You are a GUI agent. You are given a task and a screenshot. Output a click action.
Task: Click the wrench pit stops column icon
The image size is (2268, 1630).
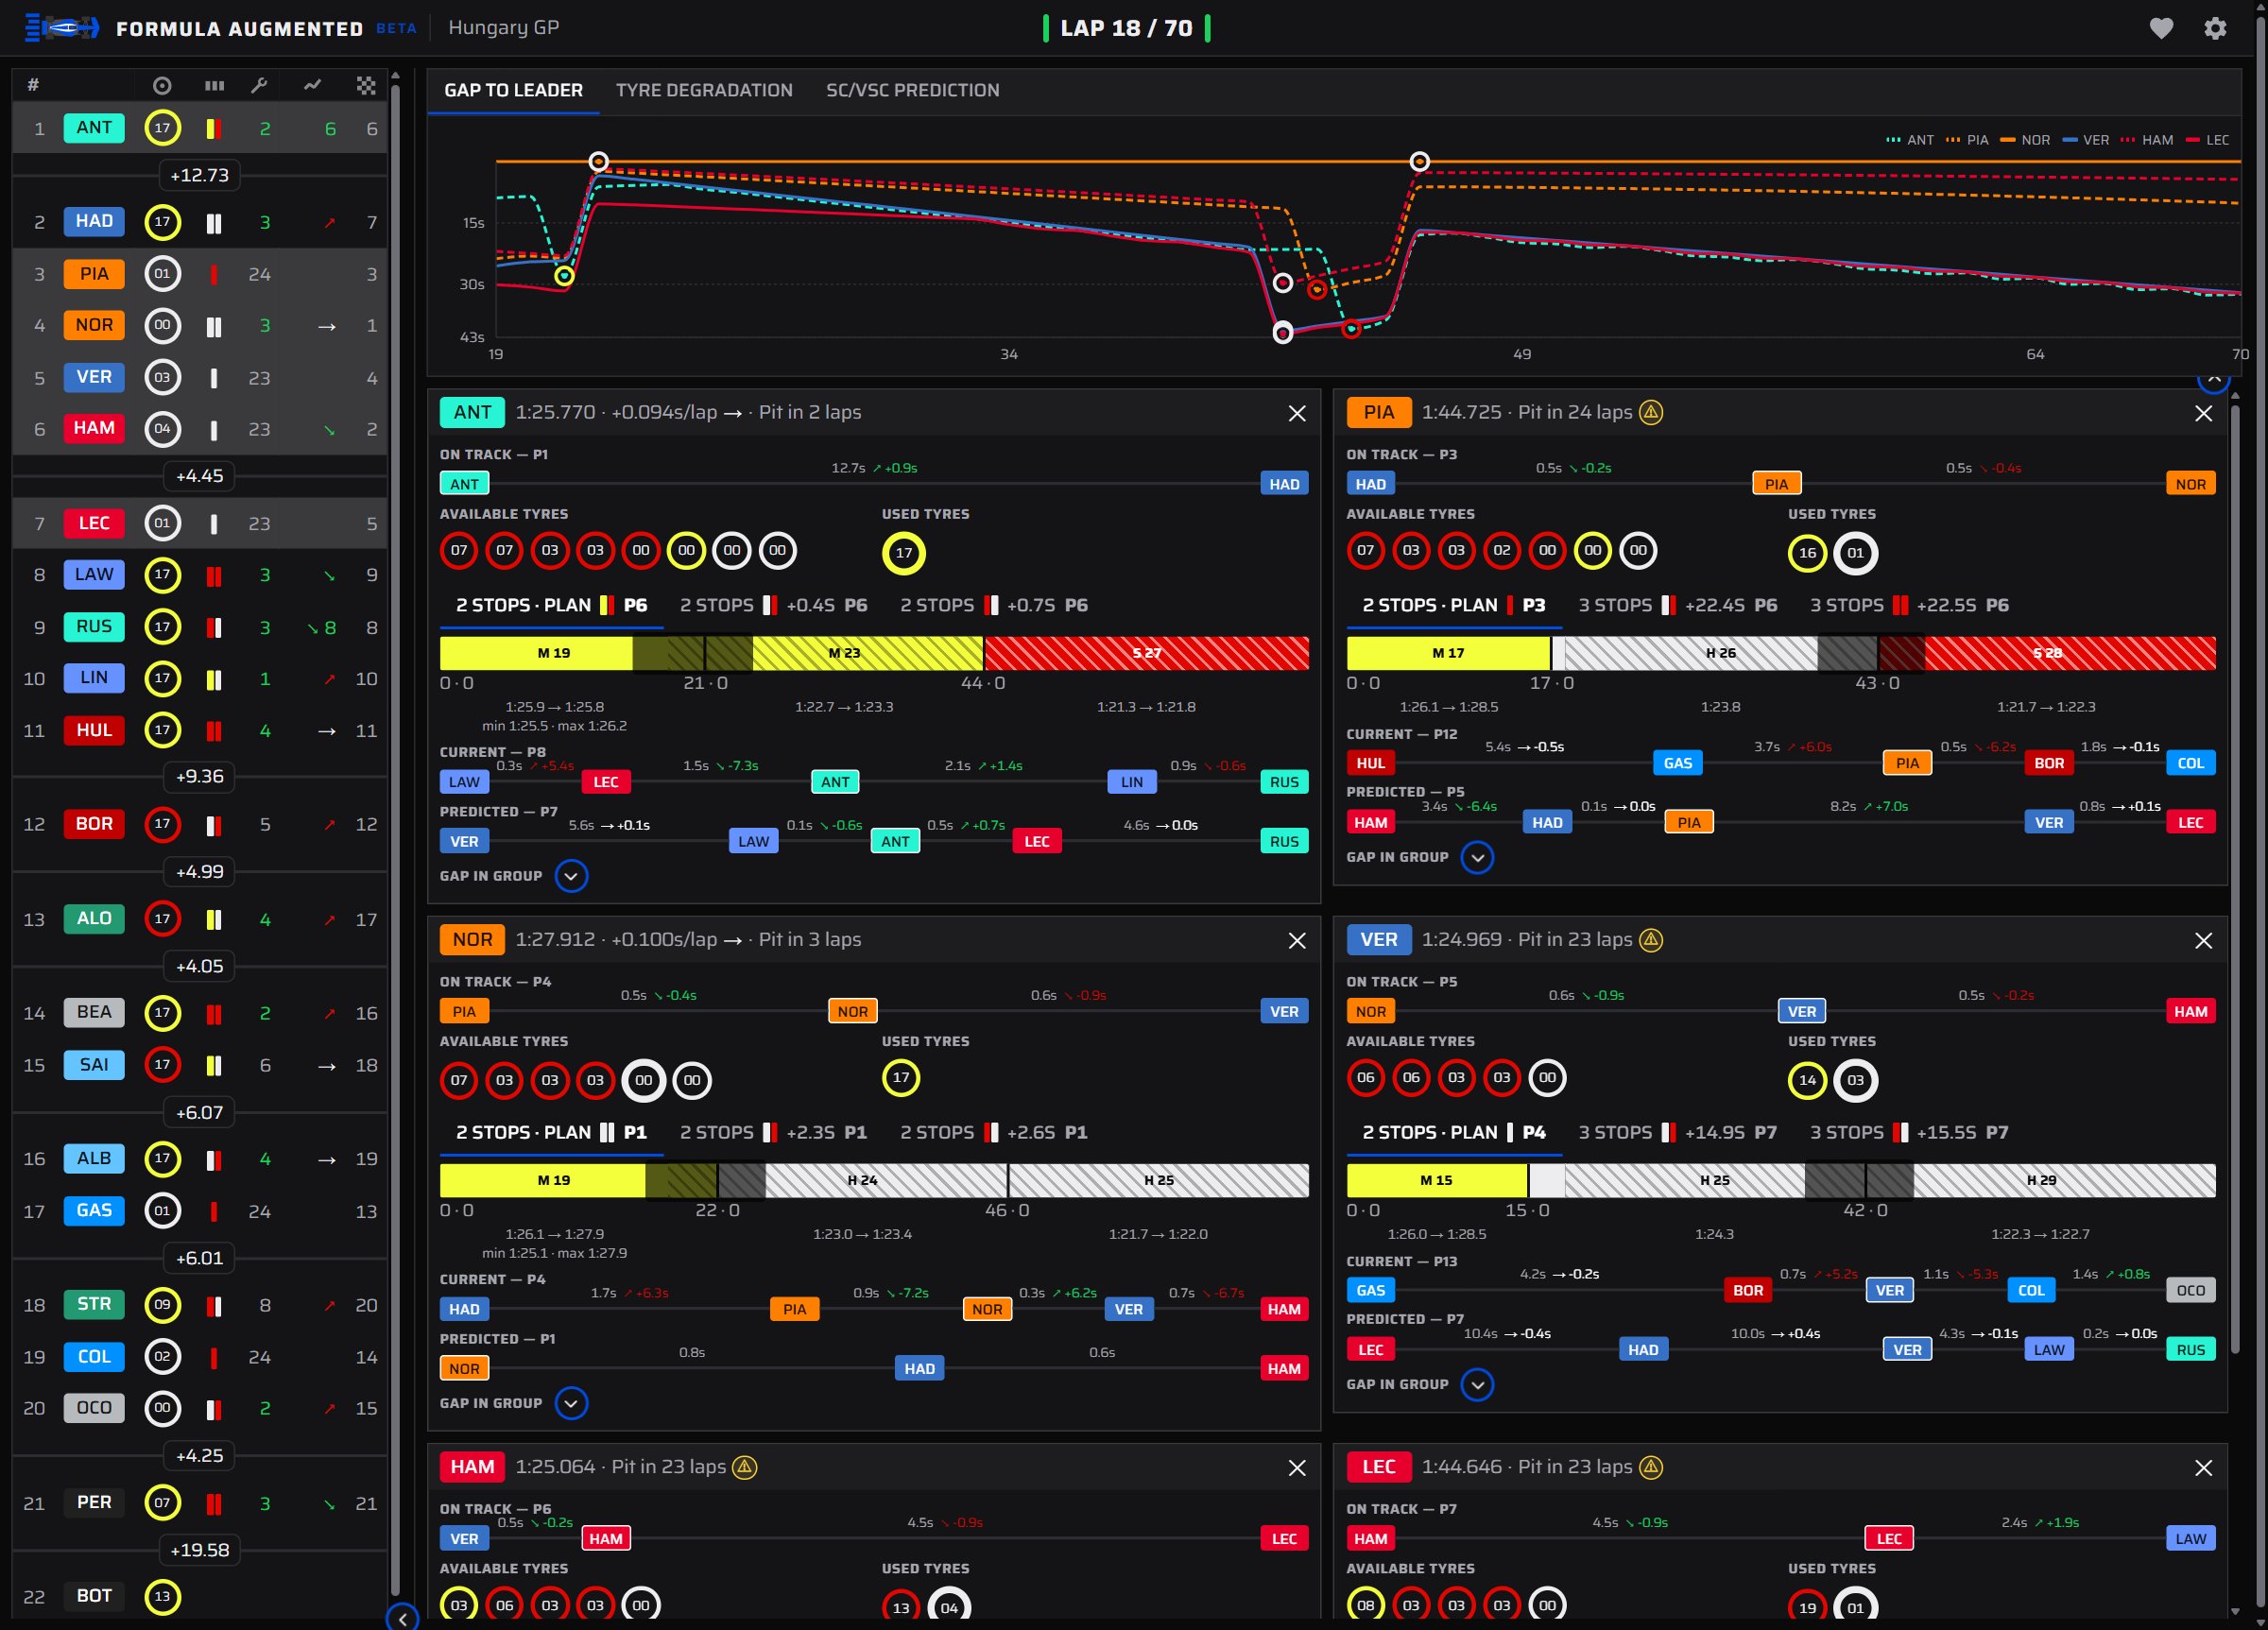(259, 86)
